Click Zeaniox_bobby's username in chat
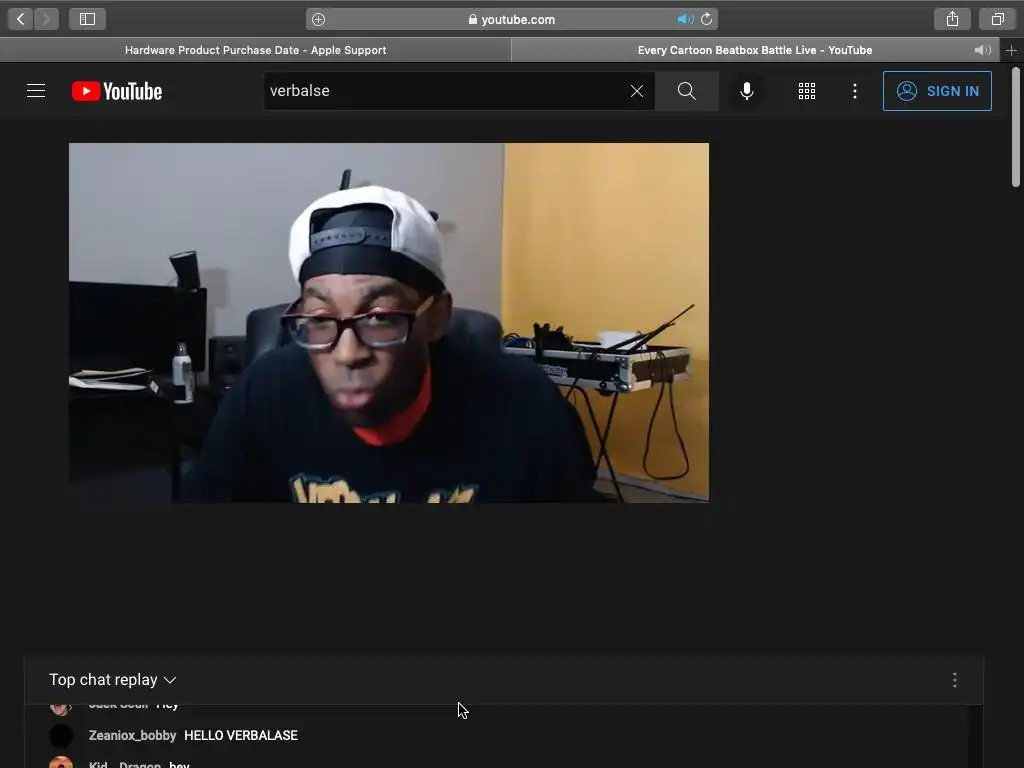Viewport: 1024px width, 768px height. 133,735
